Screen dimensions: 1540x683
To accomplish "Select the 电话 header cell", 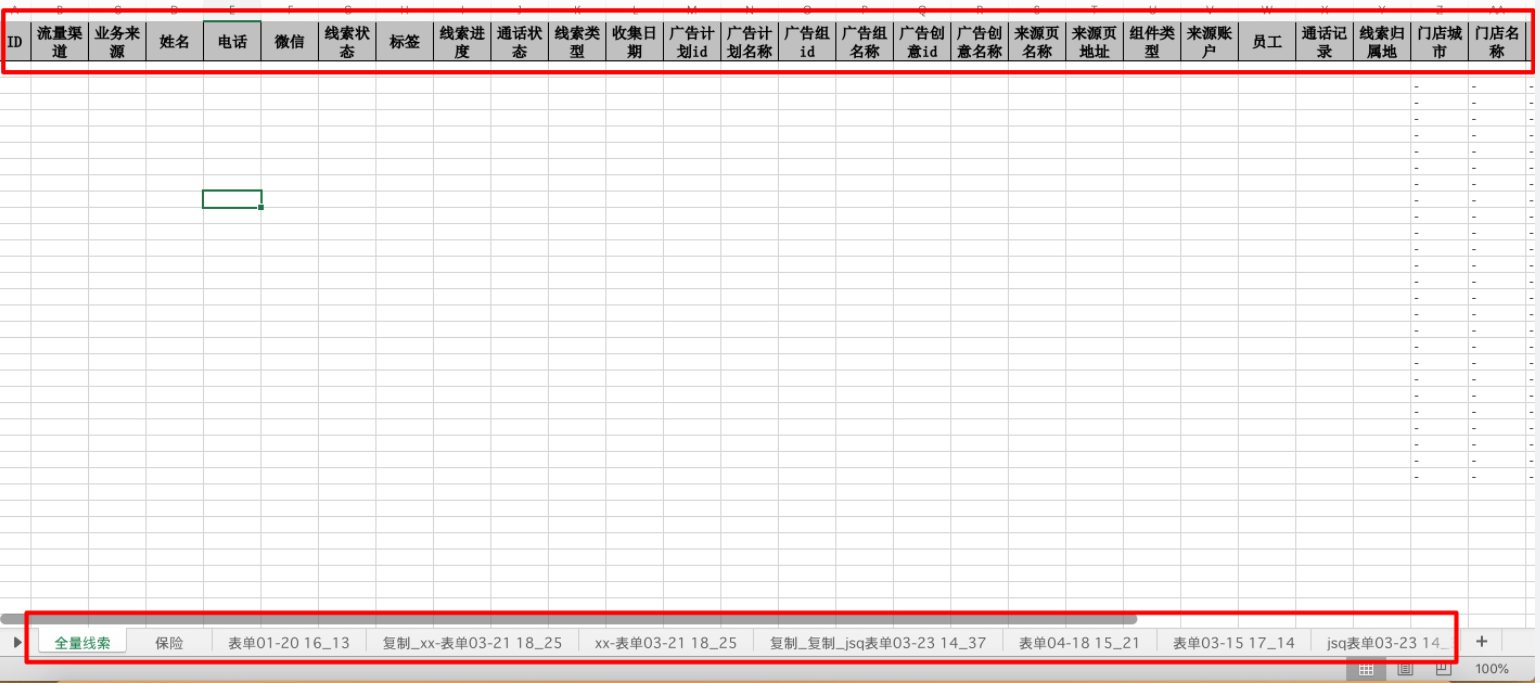I will (232, 42).
